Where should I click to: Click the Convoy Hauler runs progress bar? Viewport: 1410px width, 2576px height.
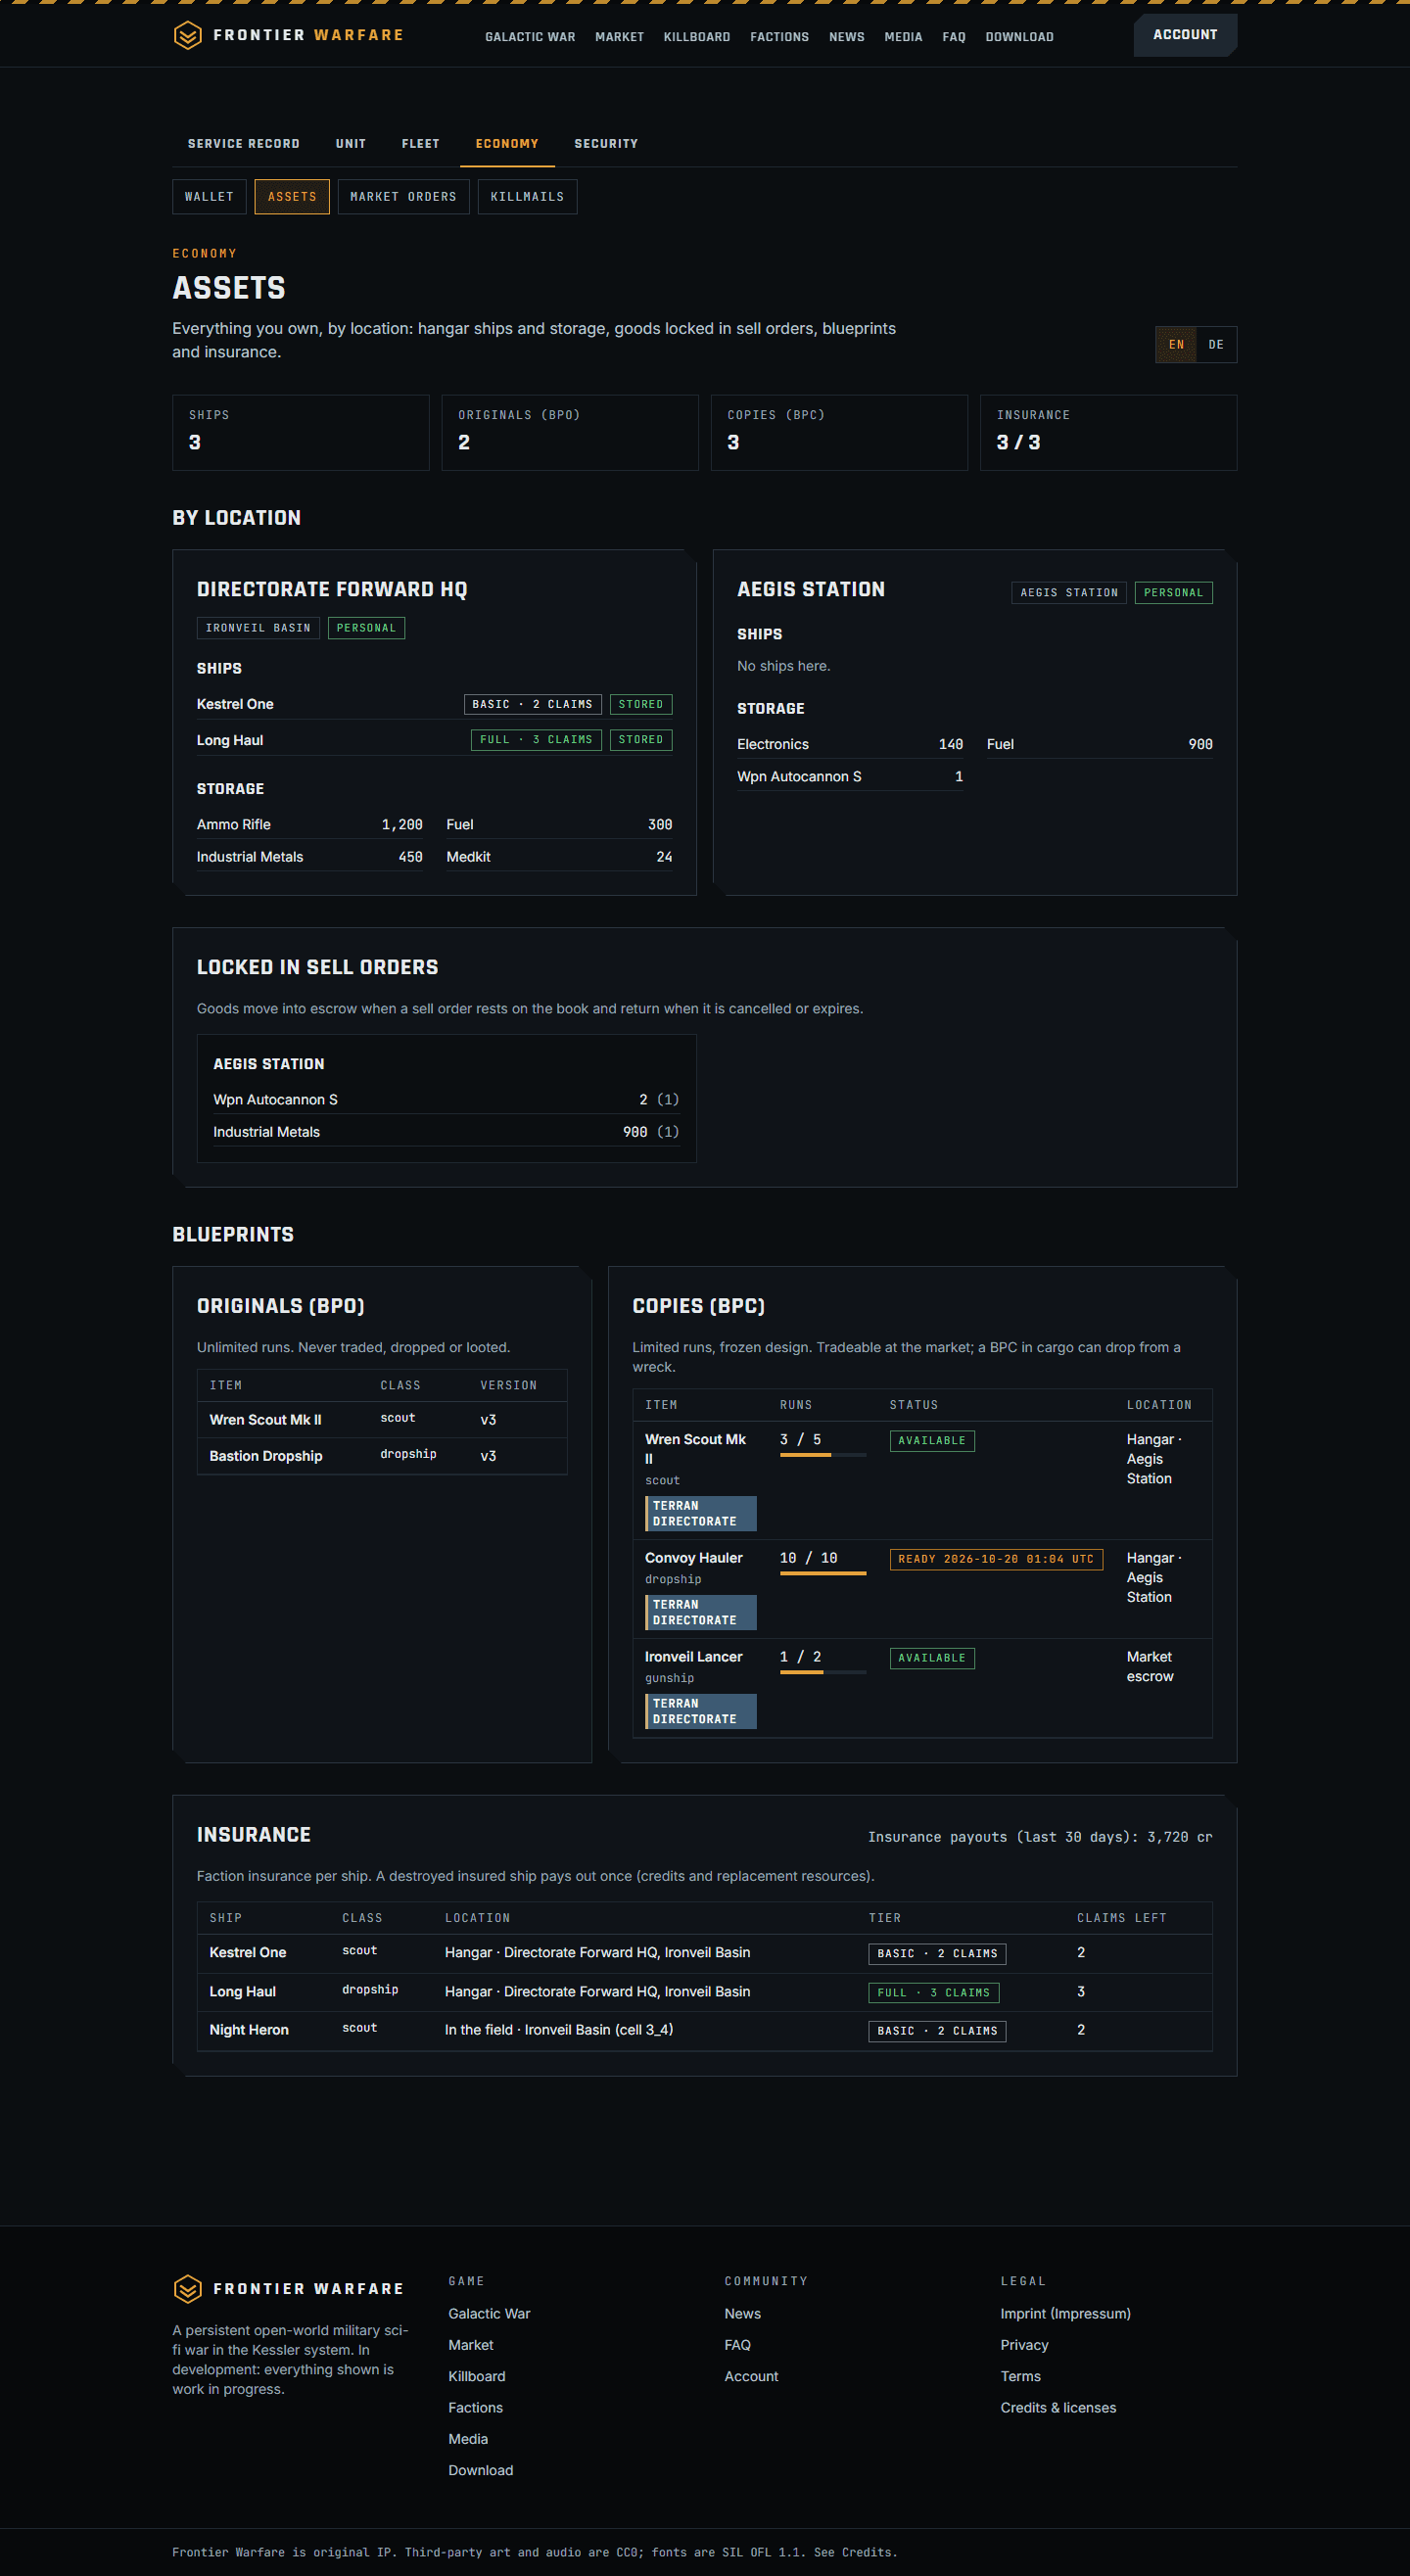pos(823,1574)
